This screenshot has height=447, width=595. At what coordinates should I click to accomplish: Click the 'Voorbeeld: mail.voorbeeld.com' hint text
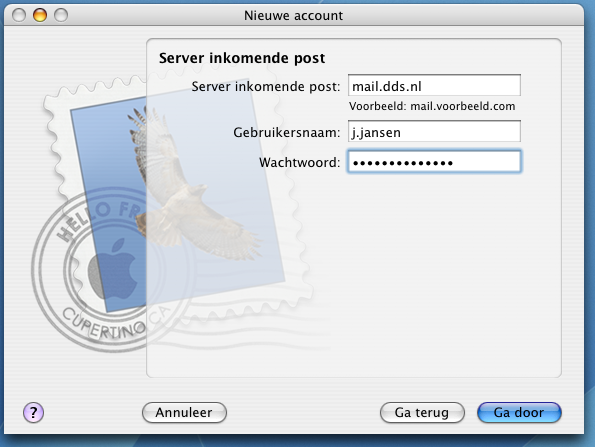(x=432, y=106)
